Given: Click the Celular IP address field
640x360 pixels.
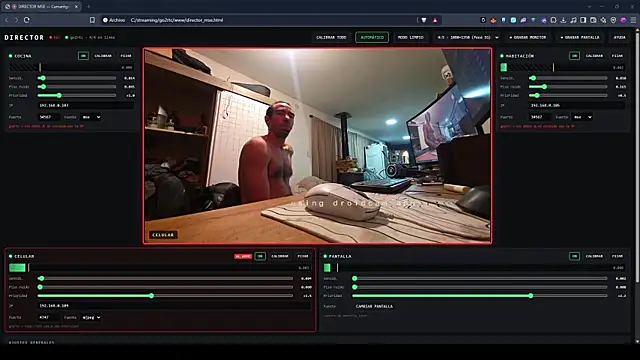Looking at the screenshot, I should coord(174,305).
